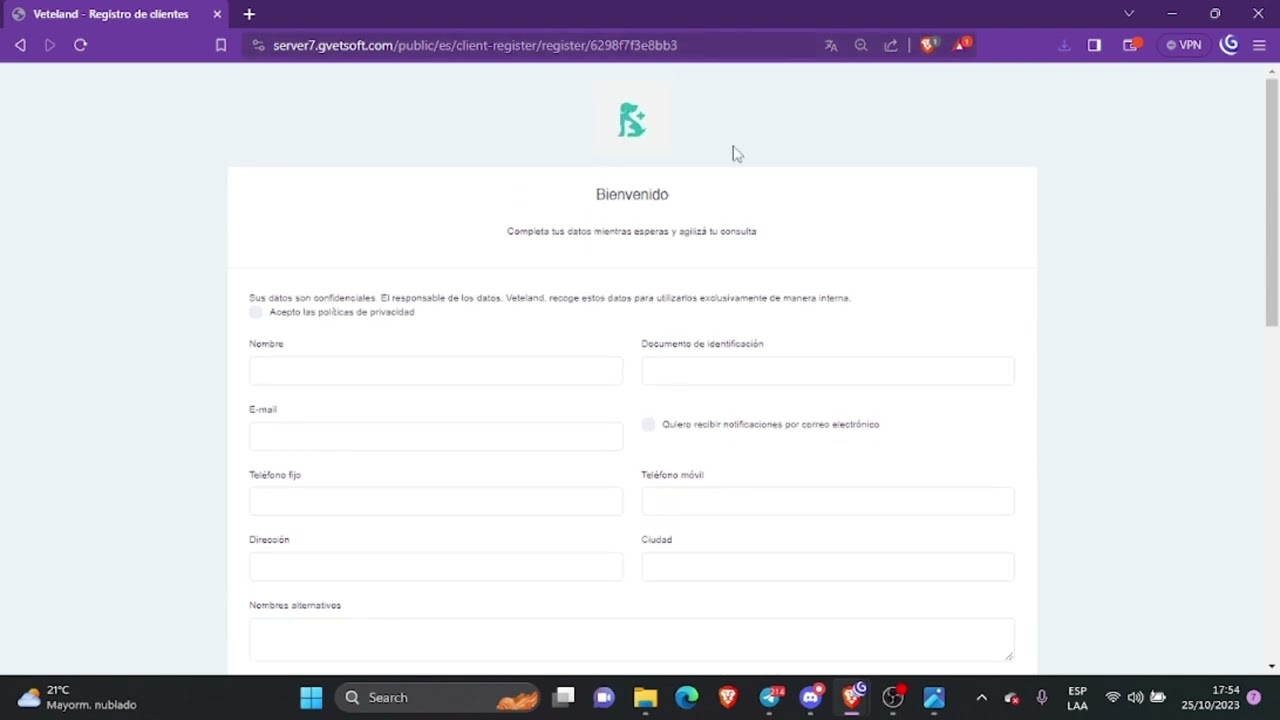Check Acepto las políticas de privacidad
Image resolution: width=1280 pixels, height=720 pixels.
256,312
